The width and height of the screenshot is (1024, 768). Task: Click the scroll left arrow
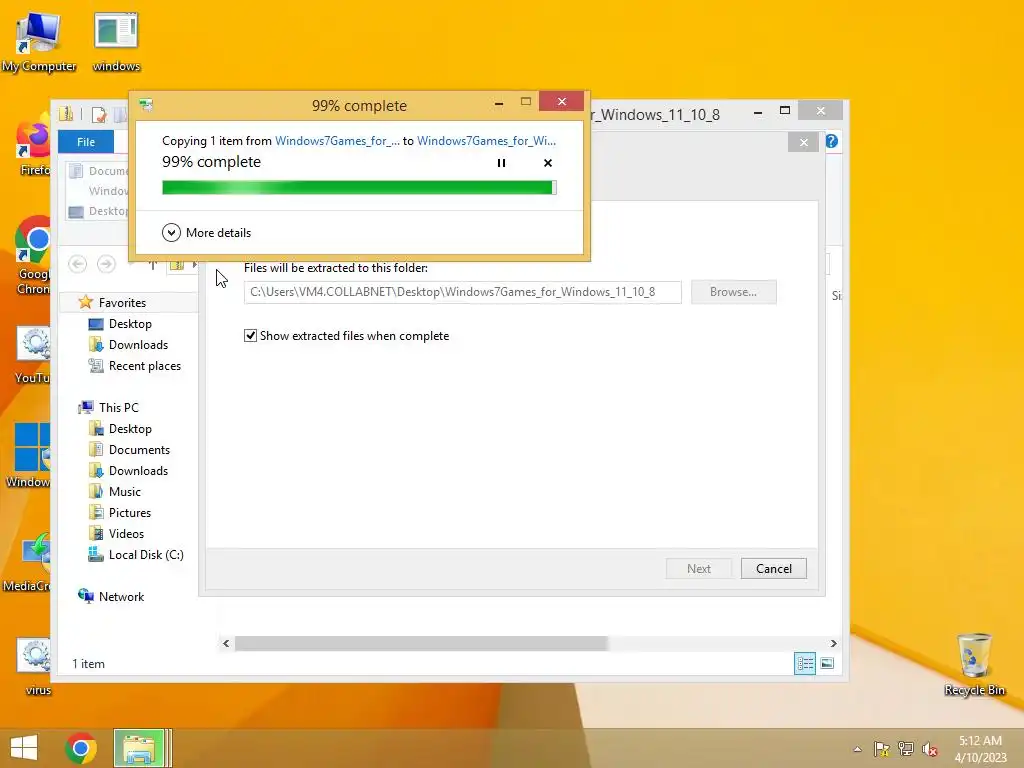point(226,643)
